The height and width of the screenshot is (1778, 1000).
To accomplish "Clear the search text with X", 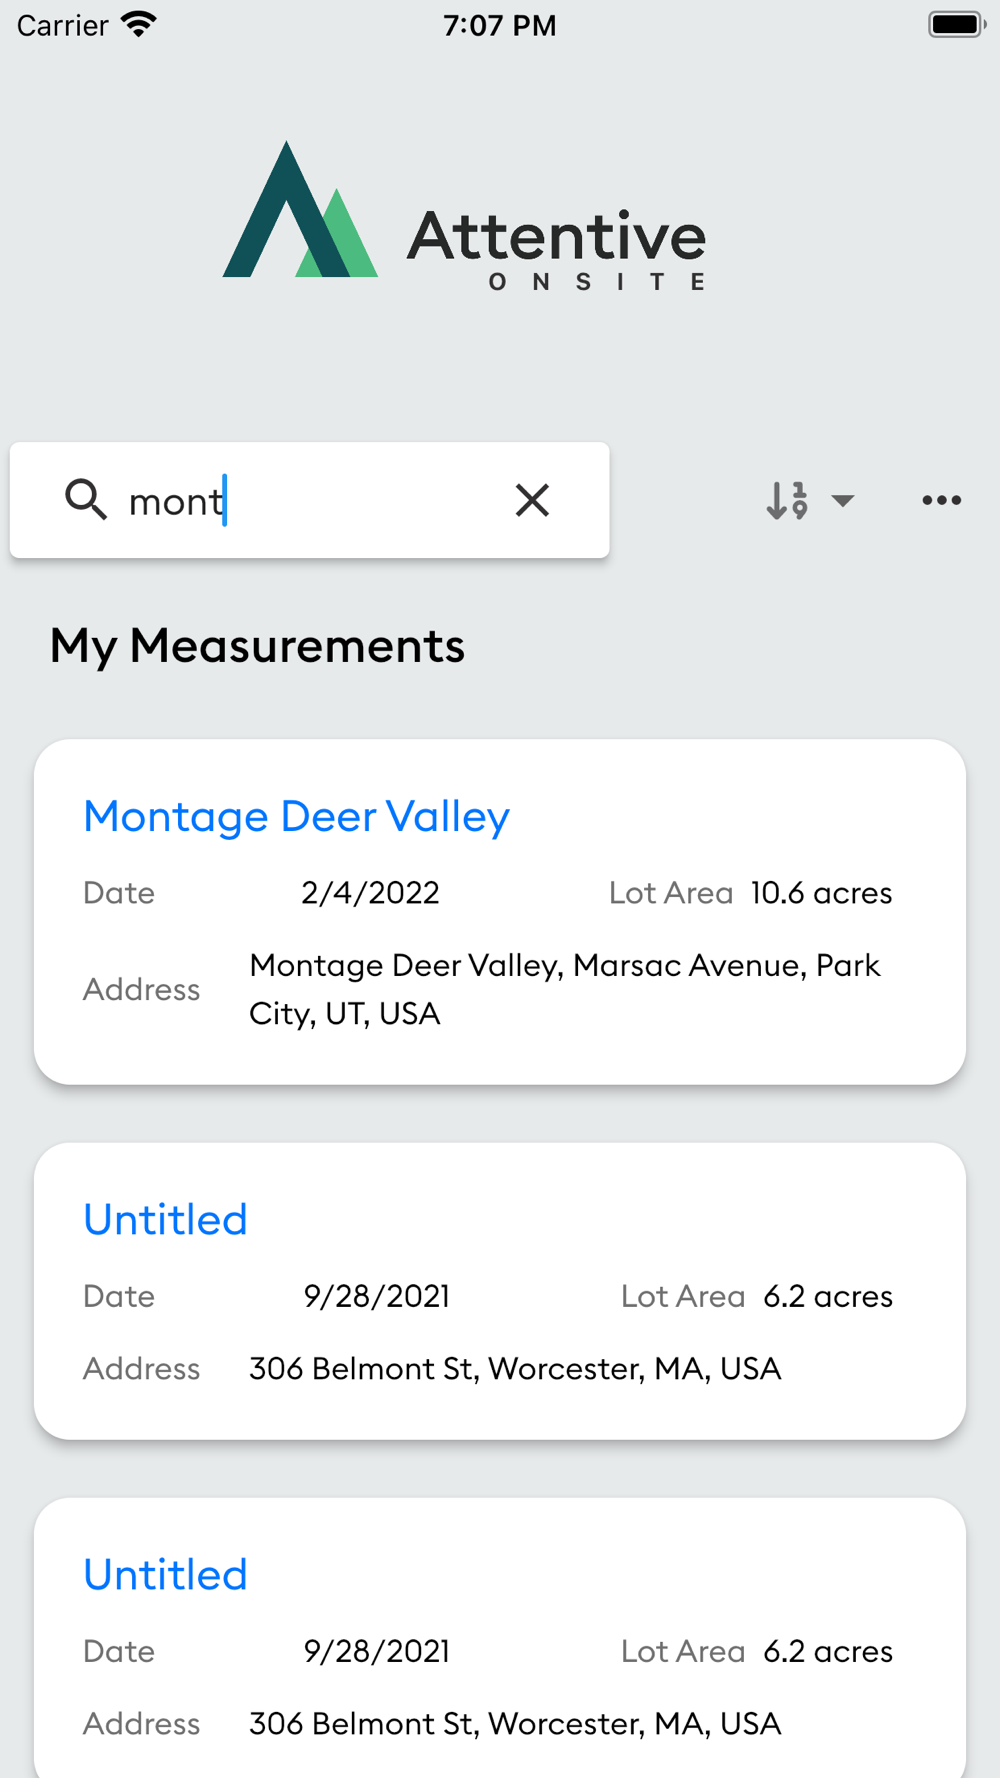I will [532, 500].
